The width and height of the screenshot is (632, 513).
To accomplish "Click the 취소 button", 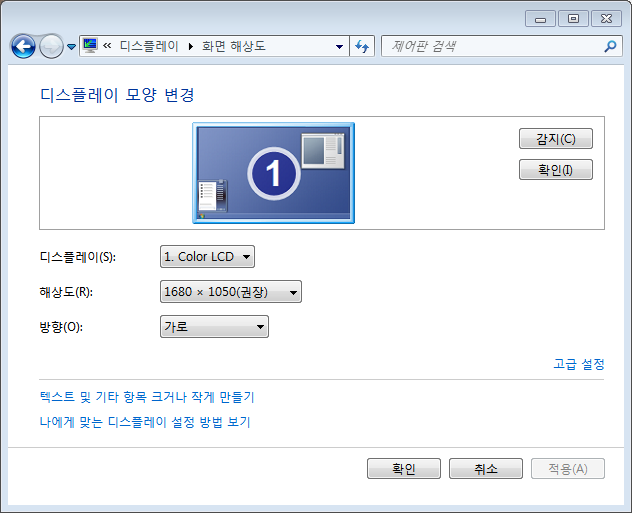I will tap(486, 469).
